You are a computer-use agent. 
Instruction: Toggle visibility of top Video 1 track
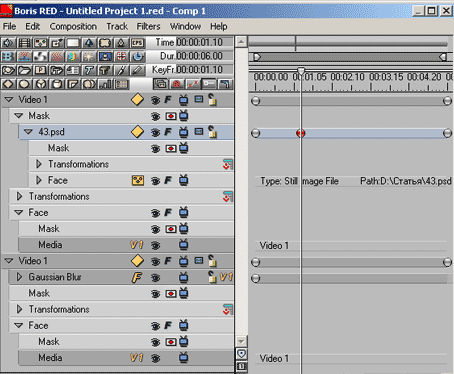(x=155, y=100)
